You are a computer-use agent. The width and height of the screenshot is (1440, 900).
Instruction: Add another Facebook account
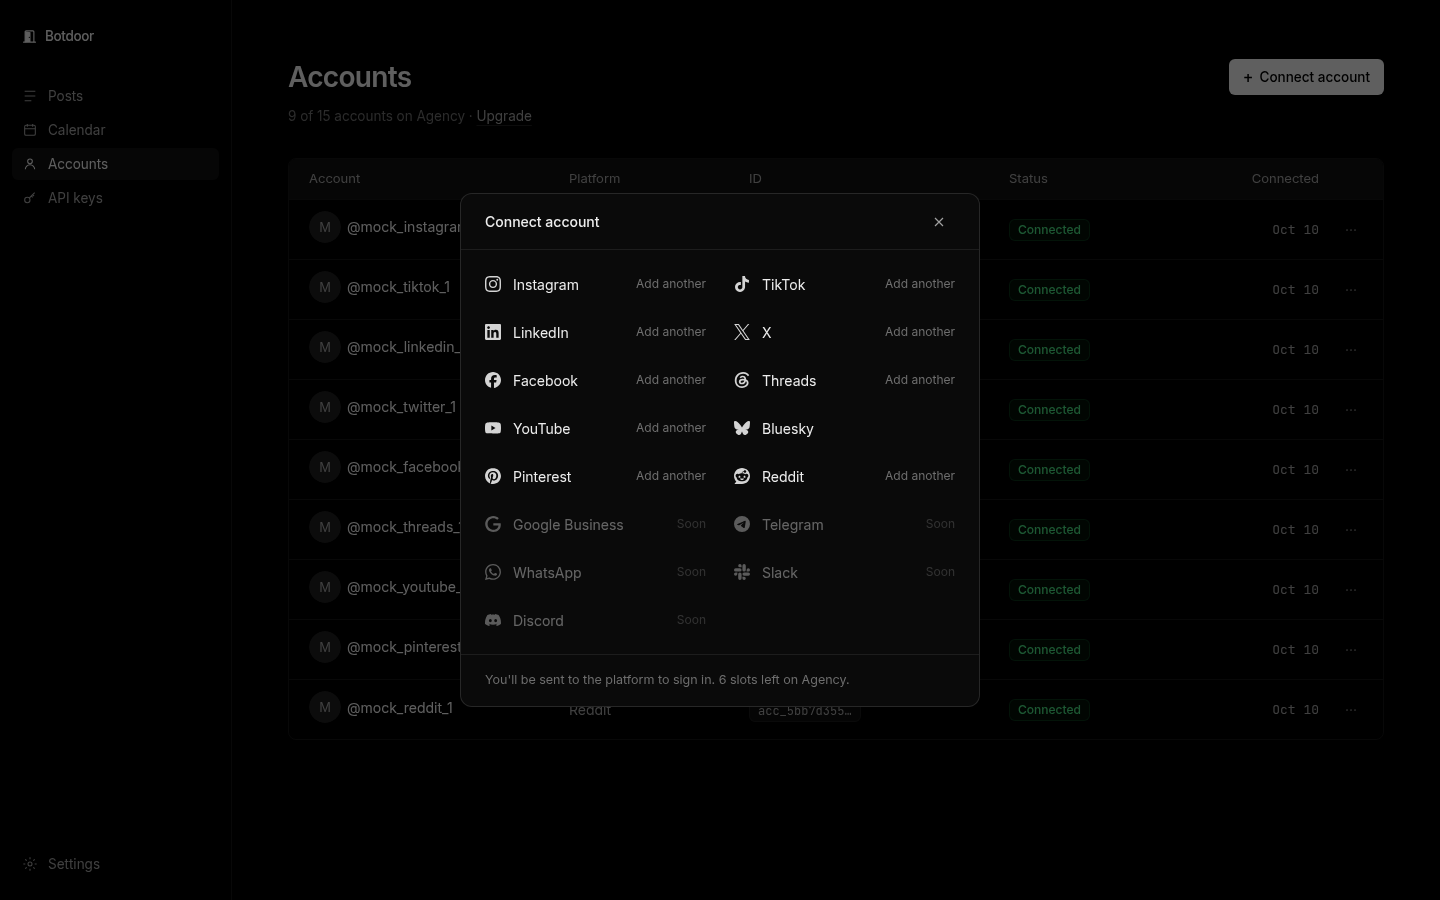click(671, 380)
